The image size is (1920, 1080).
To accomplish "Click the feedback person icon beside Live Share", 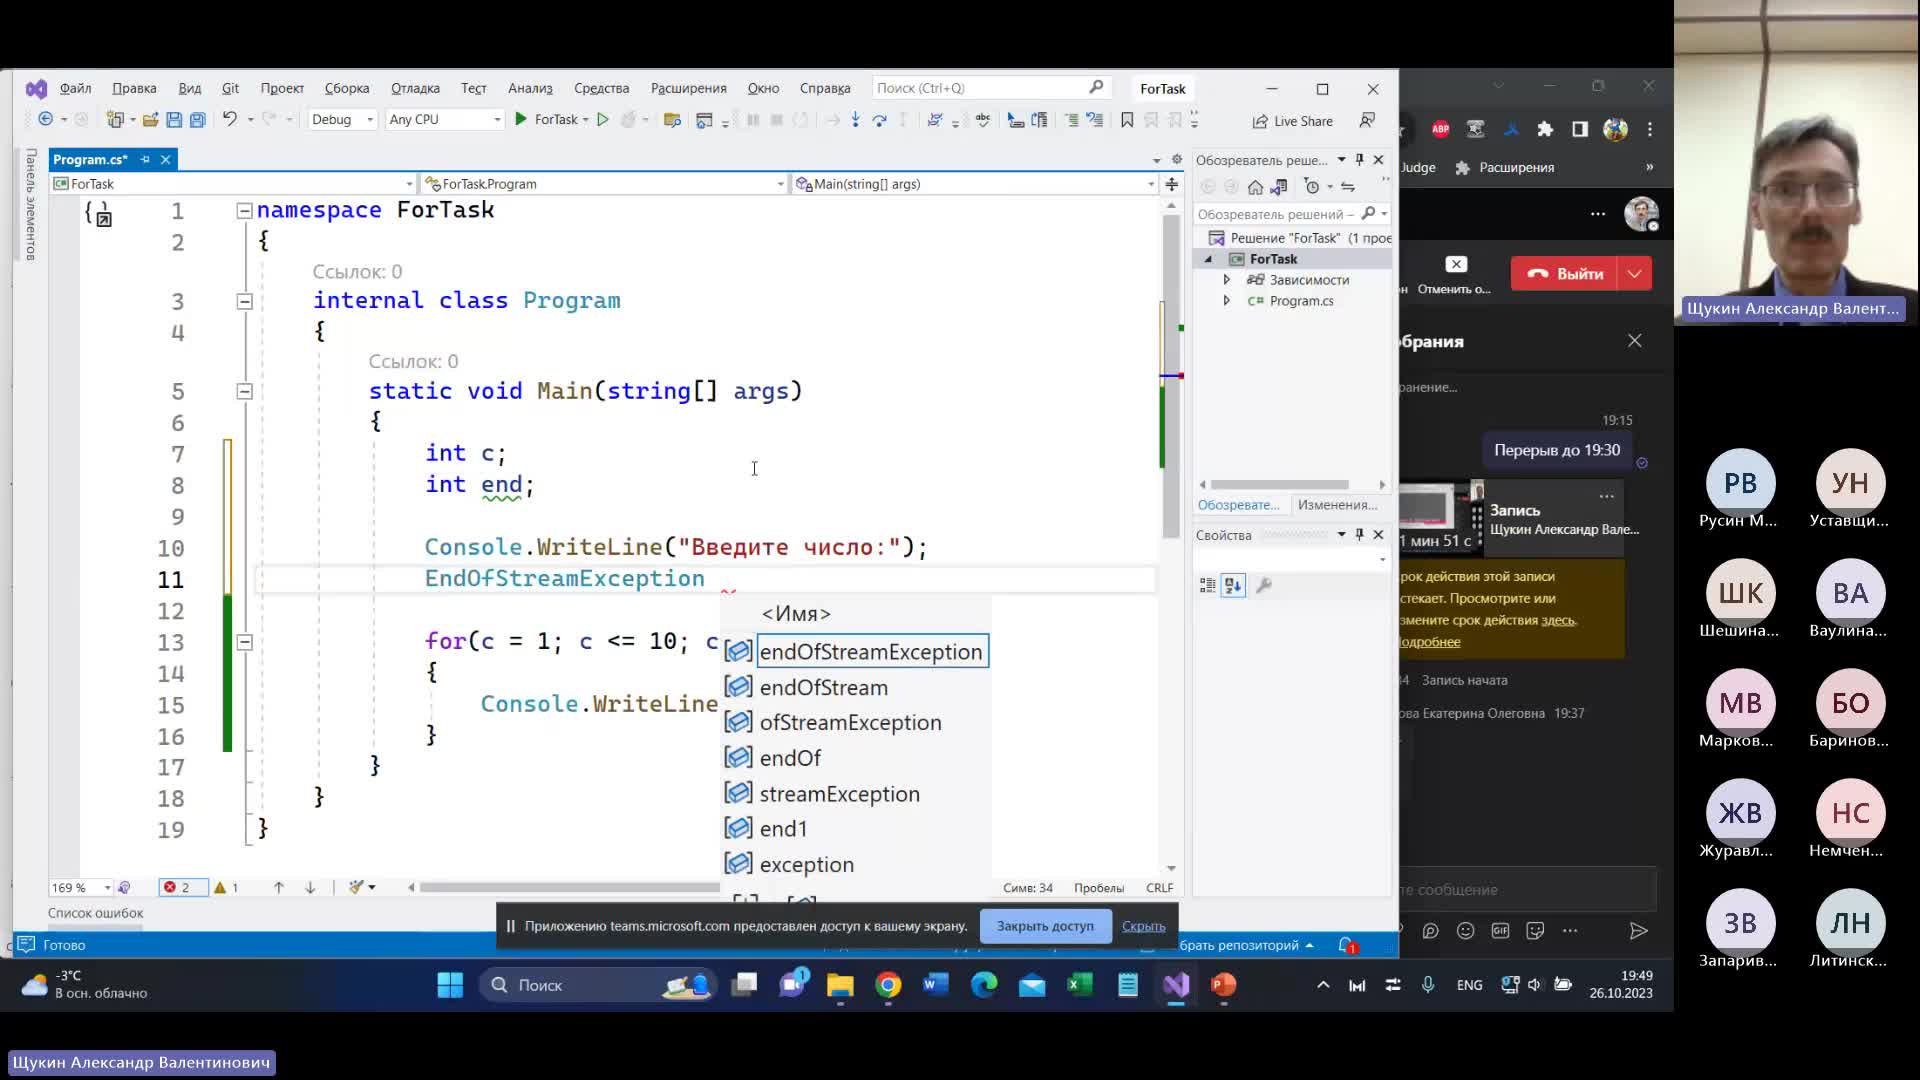I will pyautogui.click(x=1367, y=120).
